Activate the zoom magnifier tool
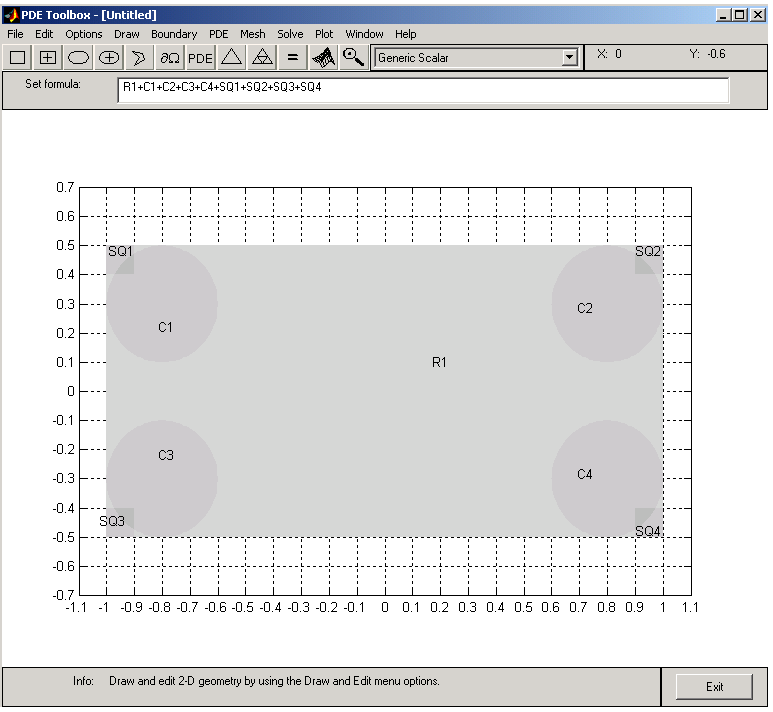This screenshot has height=712, width=773. (353, 58)
